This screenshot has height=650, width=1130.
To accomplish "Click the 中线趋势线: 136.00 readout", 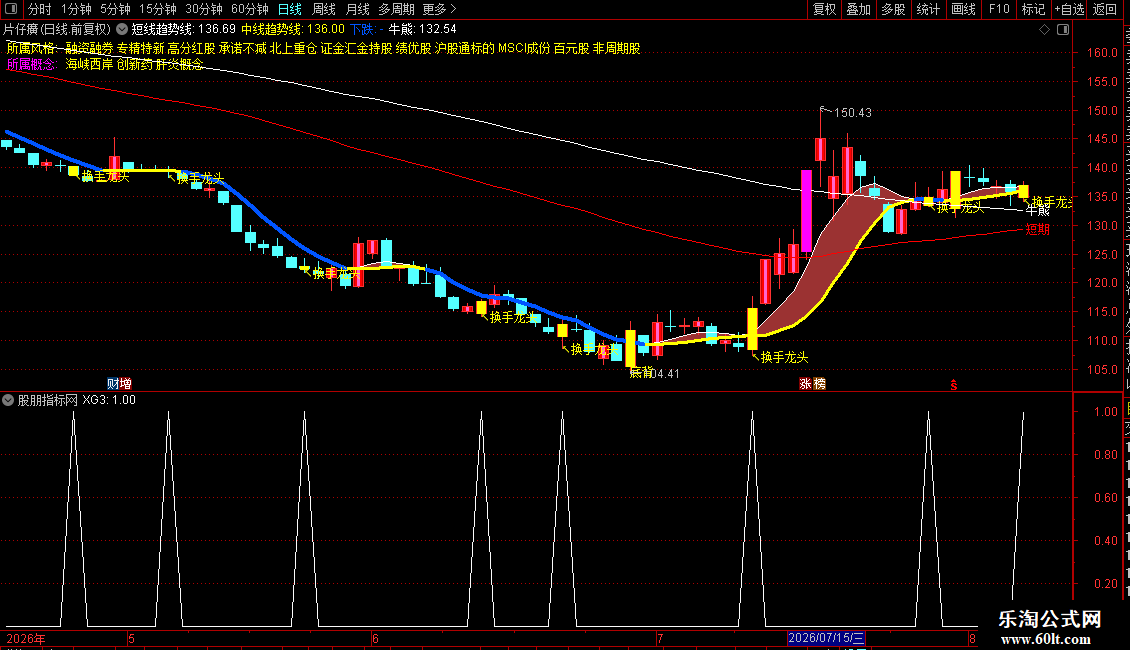I will click(x=293, y=30).
